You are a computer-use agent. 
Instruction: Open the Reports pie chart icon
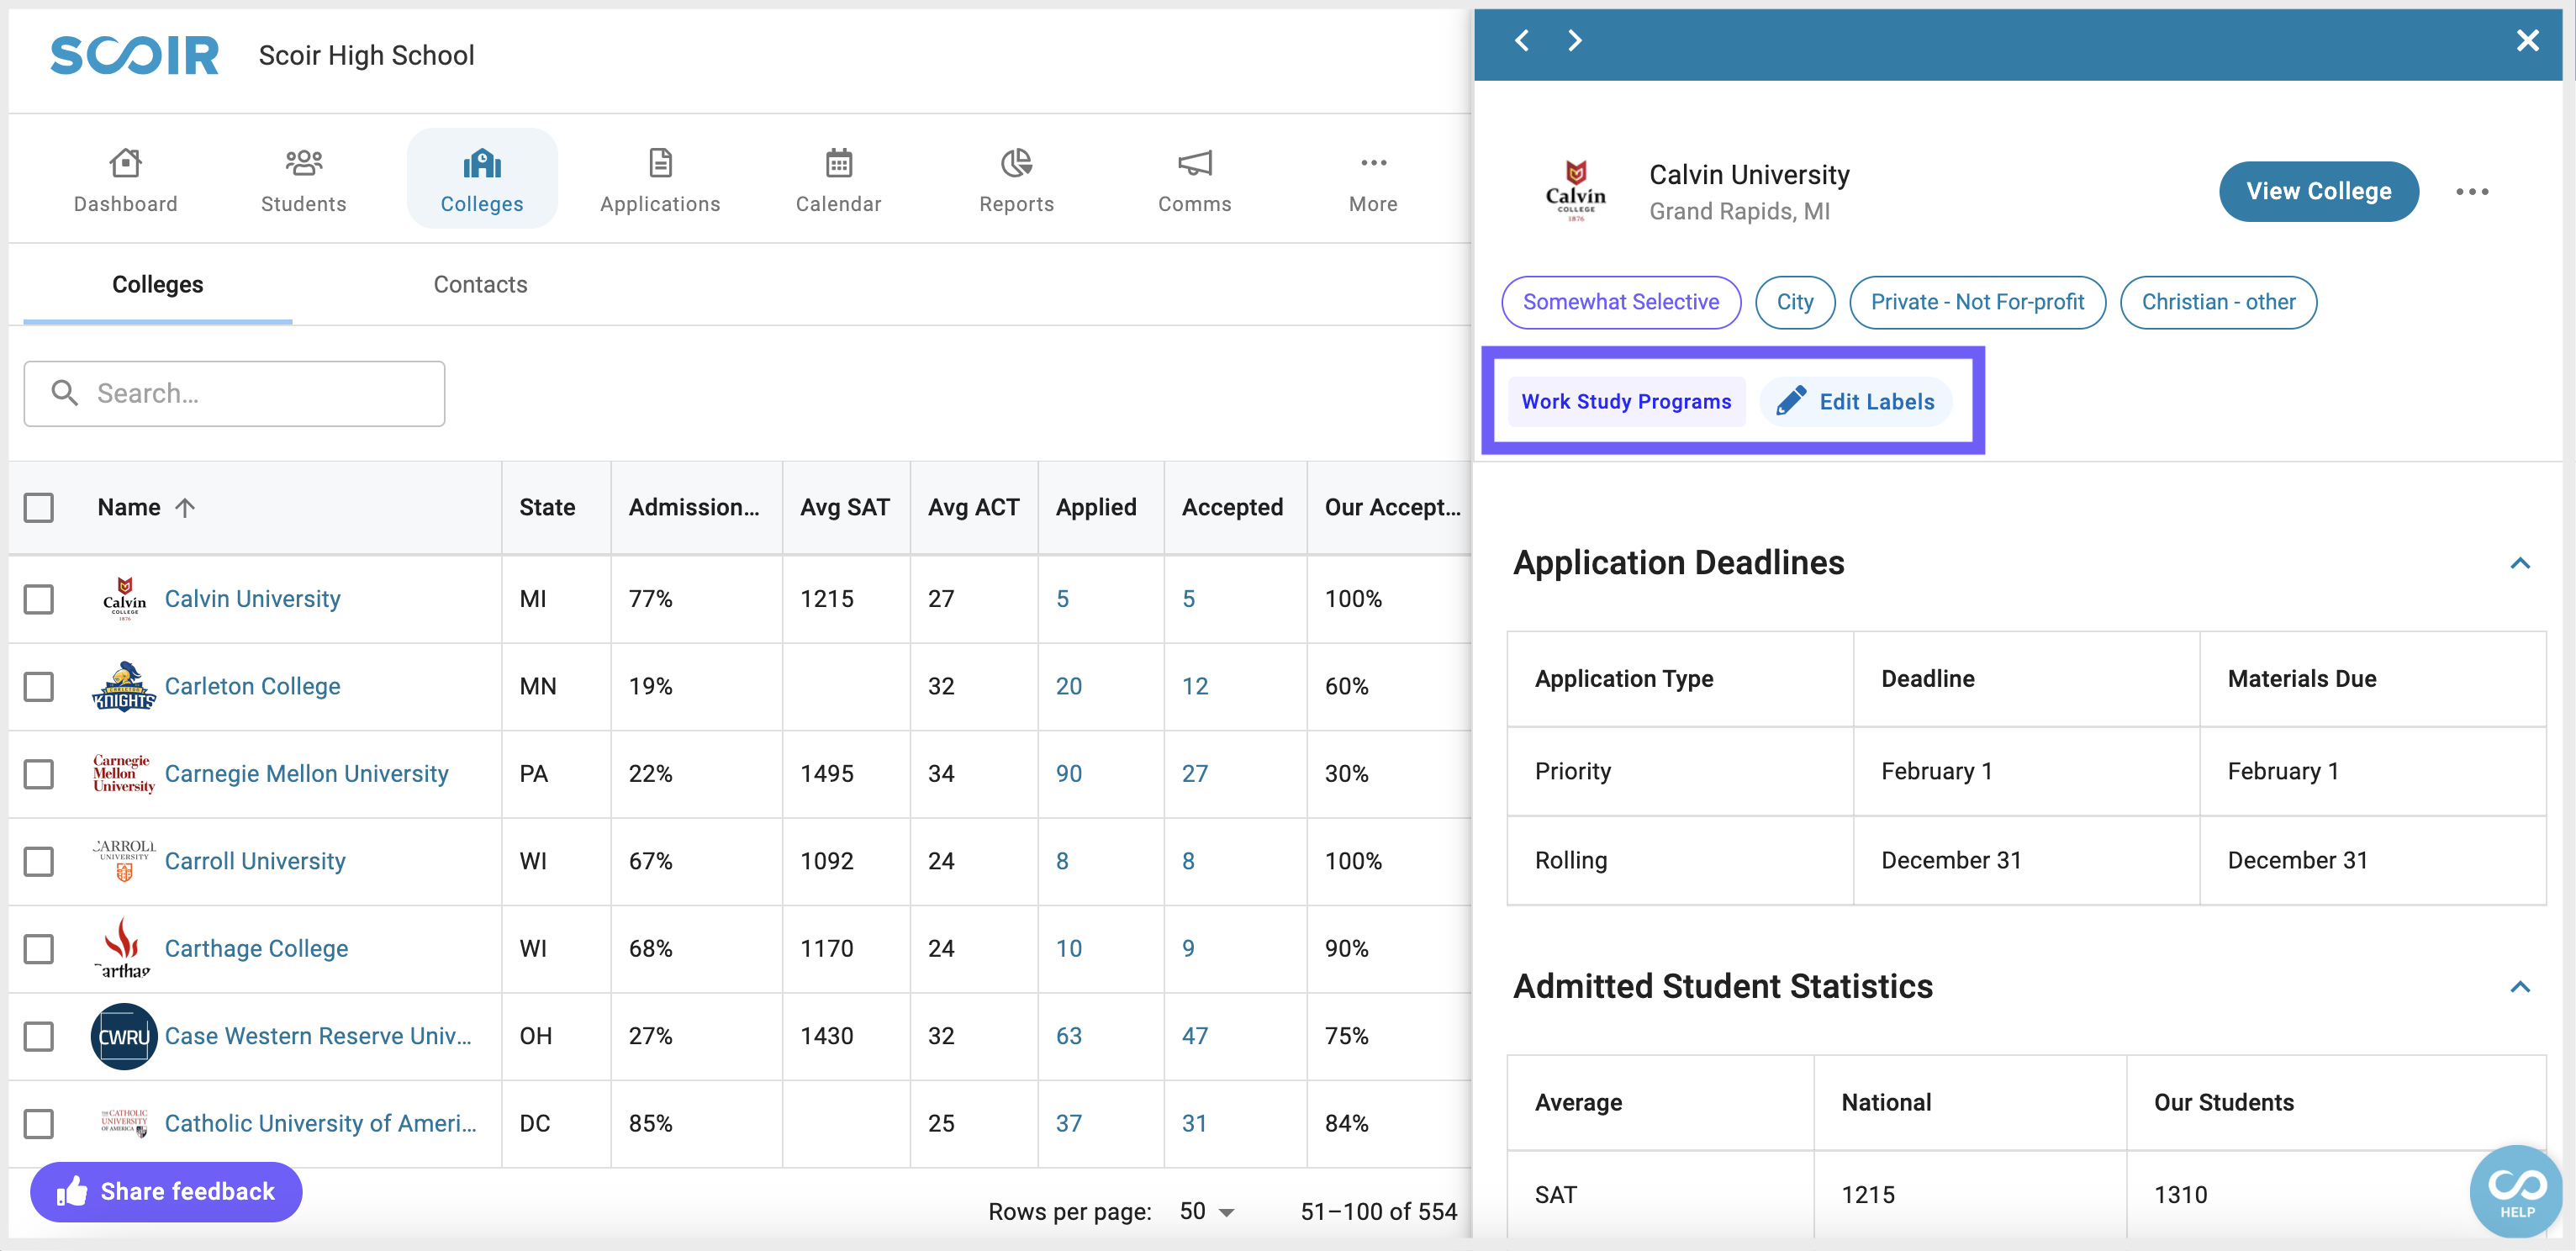[1016, 162]
